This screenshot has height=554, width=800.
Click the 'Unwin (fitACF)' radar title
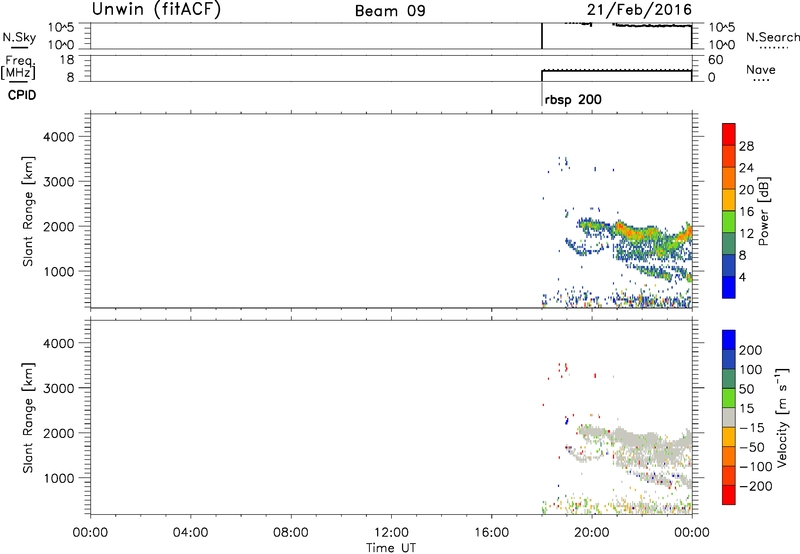coord(156,9)
